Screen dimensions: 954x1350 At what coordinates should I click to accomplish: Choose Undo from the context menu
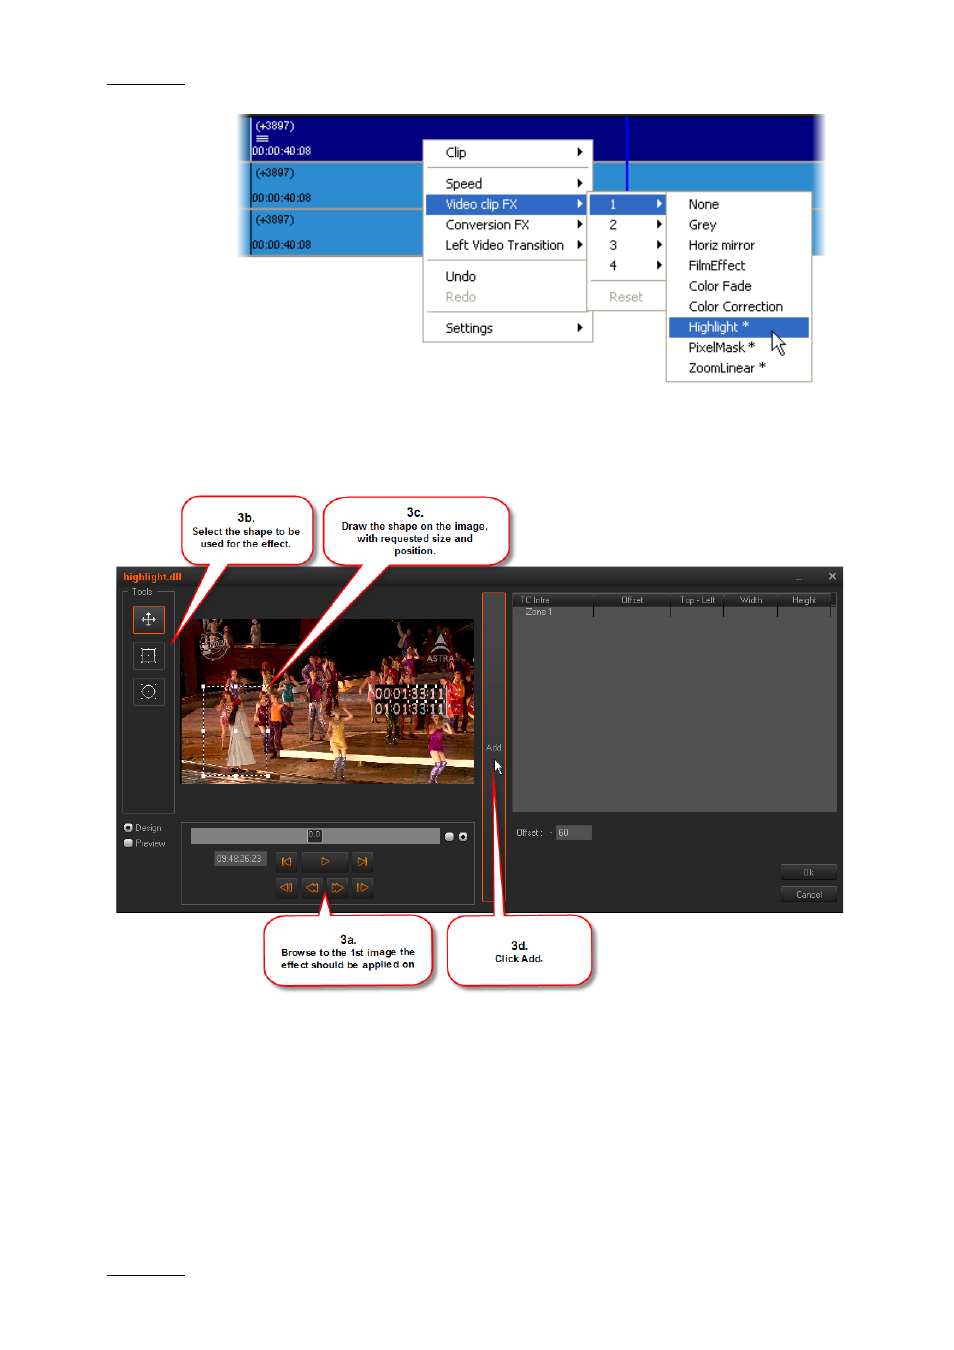tap(506, 276)
